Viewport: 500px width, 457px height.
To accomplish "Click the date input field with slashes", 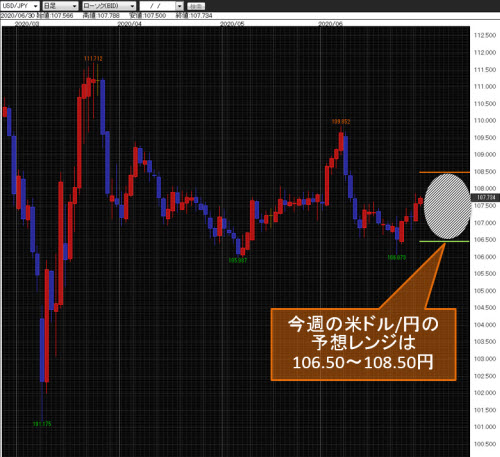I will tap(157, 6).
